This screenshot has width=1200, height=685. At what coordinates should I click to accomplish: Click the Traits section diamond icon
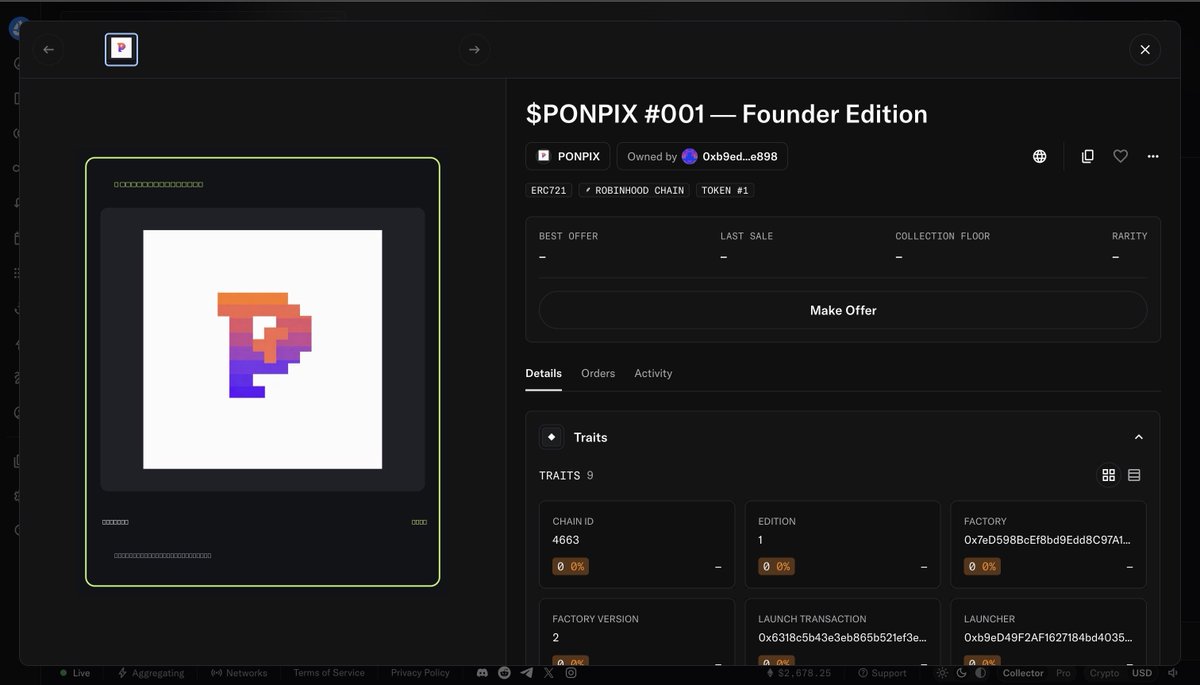click(x=551, y=437)
